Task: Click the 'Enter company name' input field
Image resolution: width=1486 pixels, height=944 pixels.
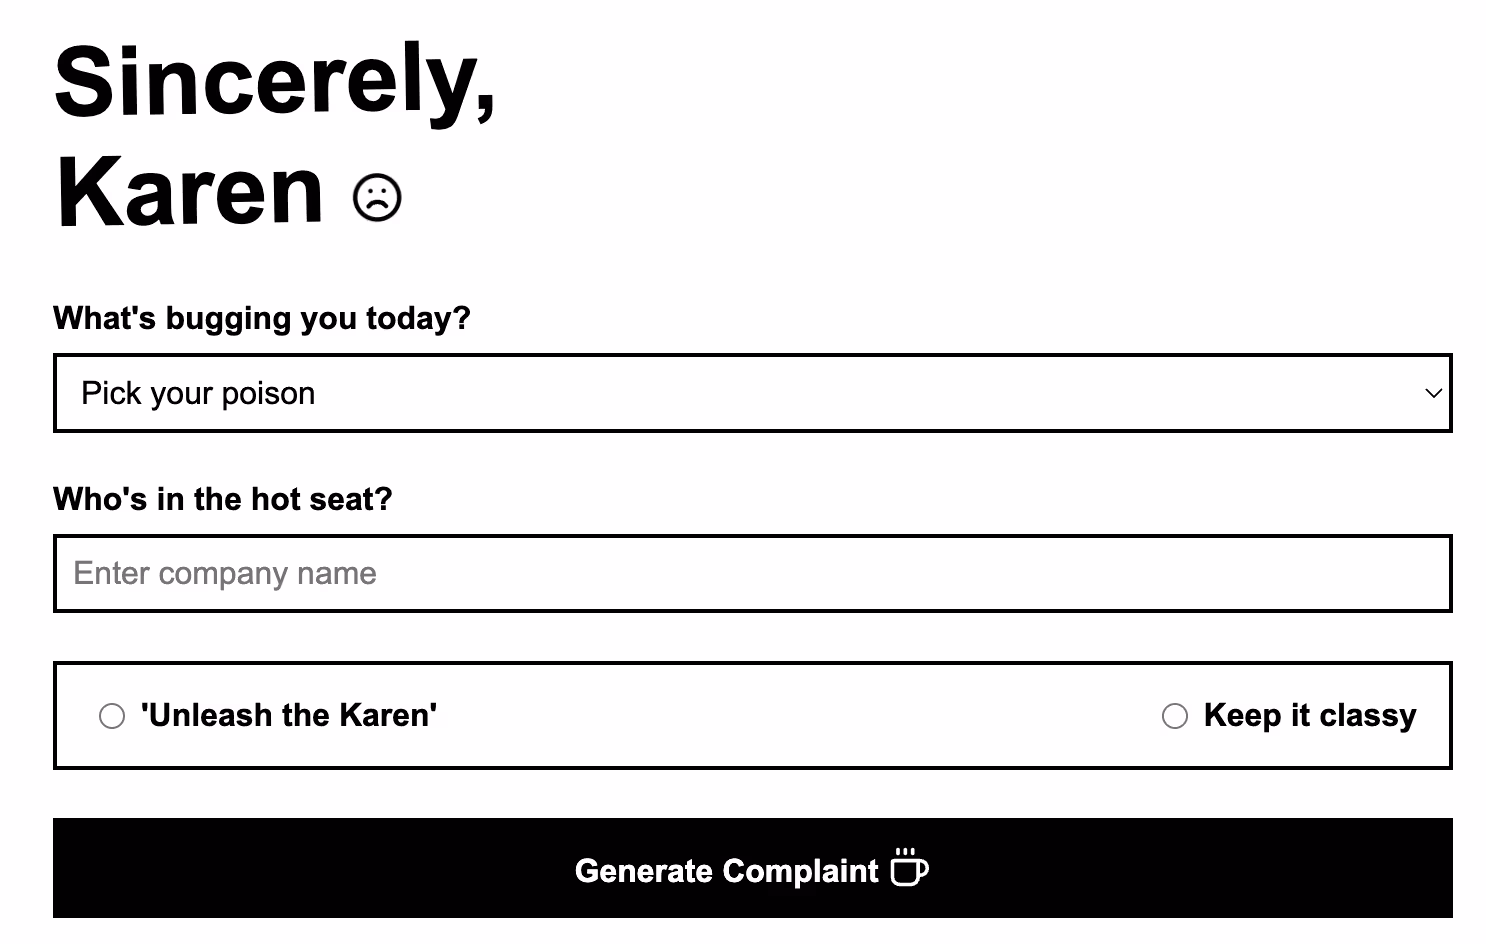Action: coord(750,573)
